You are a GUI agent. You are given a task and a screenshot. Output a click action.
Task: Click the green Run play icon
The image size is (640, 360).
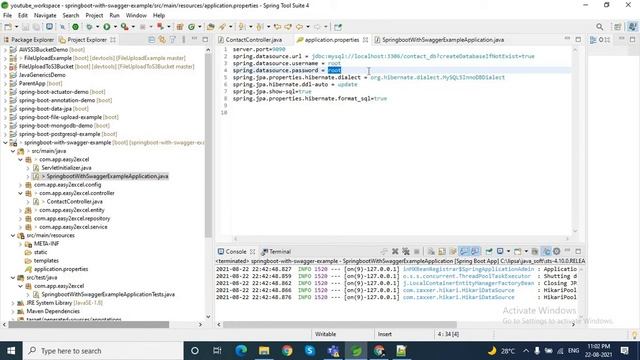pyautogui.click(x=107, y=27)
